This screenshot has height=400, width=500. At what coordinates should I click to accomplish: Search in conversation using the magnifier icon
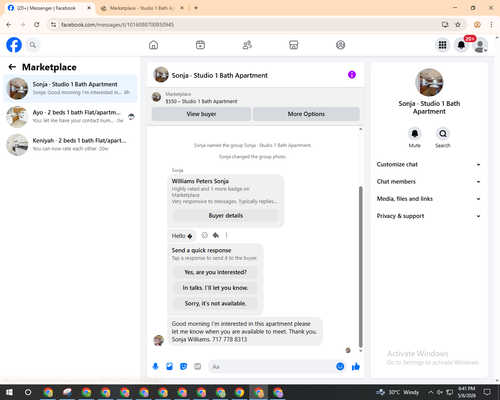[x=443, y=134]
